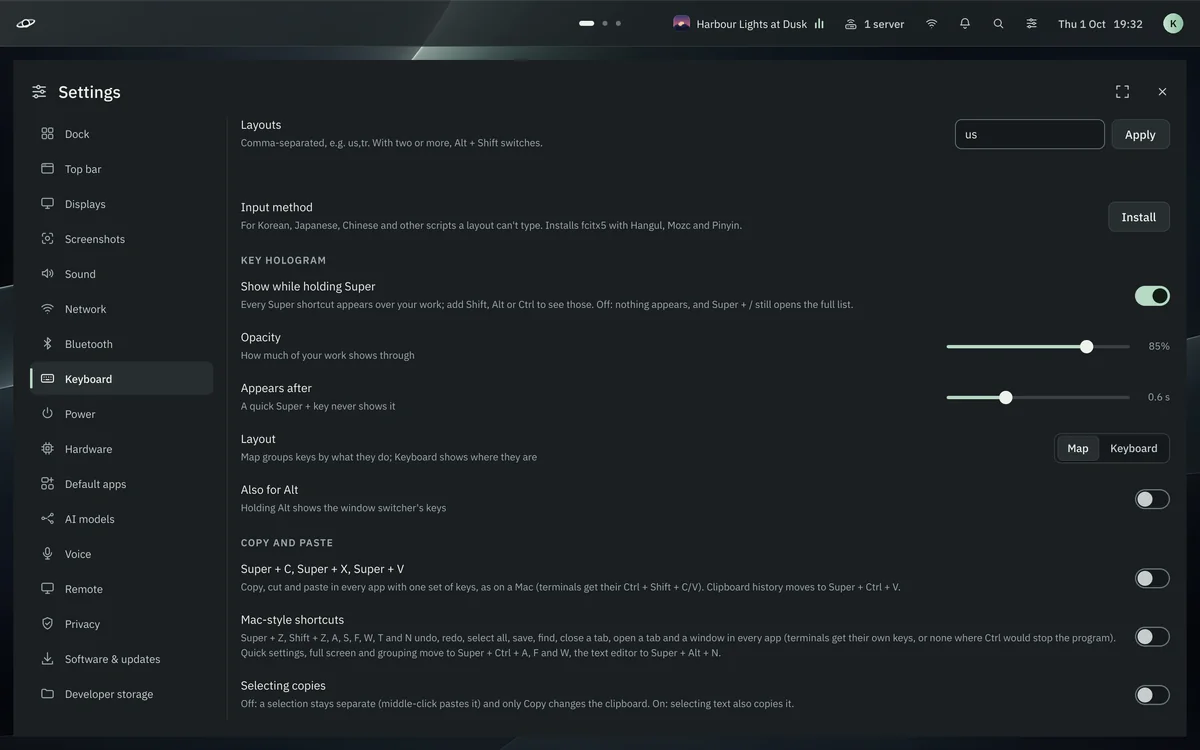1200x750 pixels.
Task: Click the Privacy shield icon
Action: 47,624
